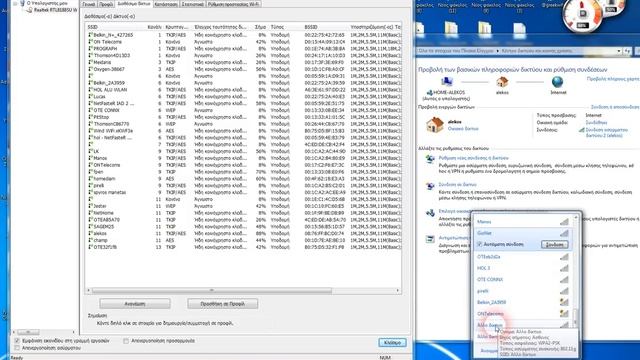Click the troubleshoot problems icon
The height and width of the screenshot is (360, 640).
[430, 239]
